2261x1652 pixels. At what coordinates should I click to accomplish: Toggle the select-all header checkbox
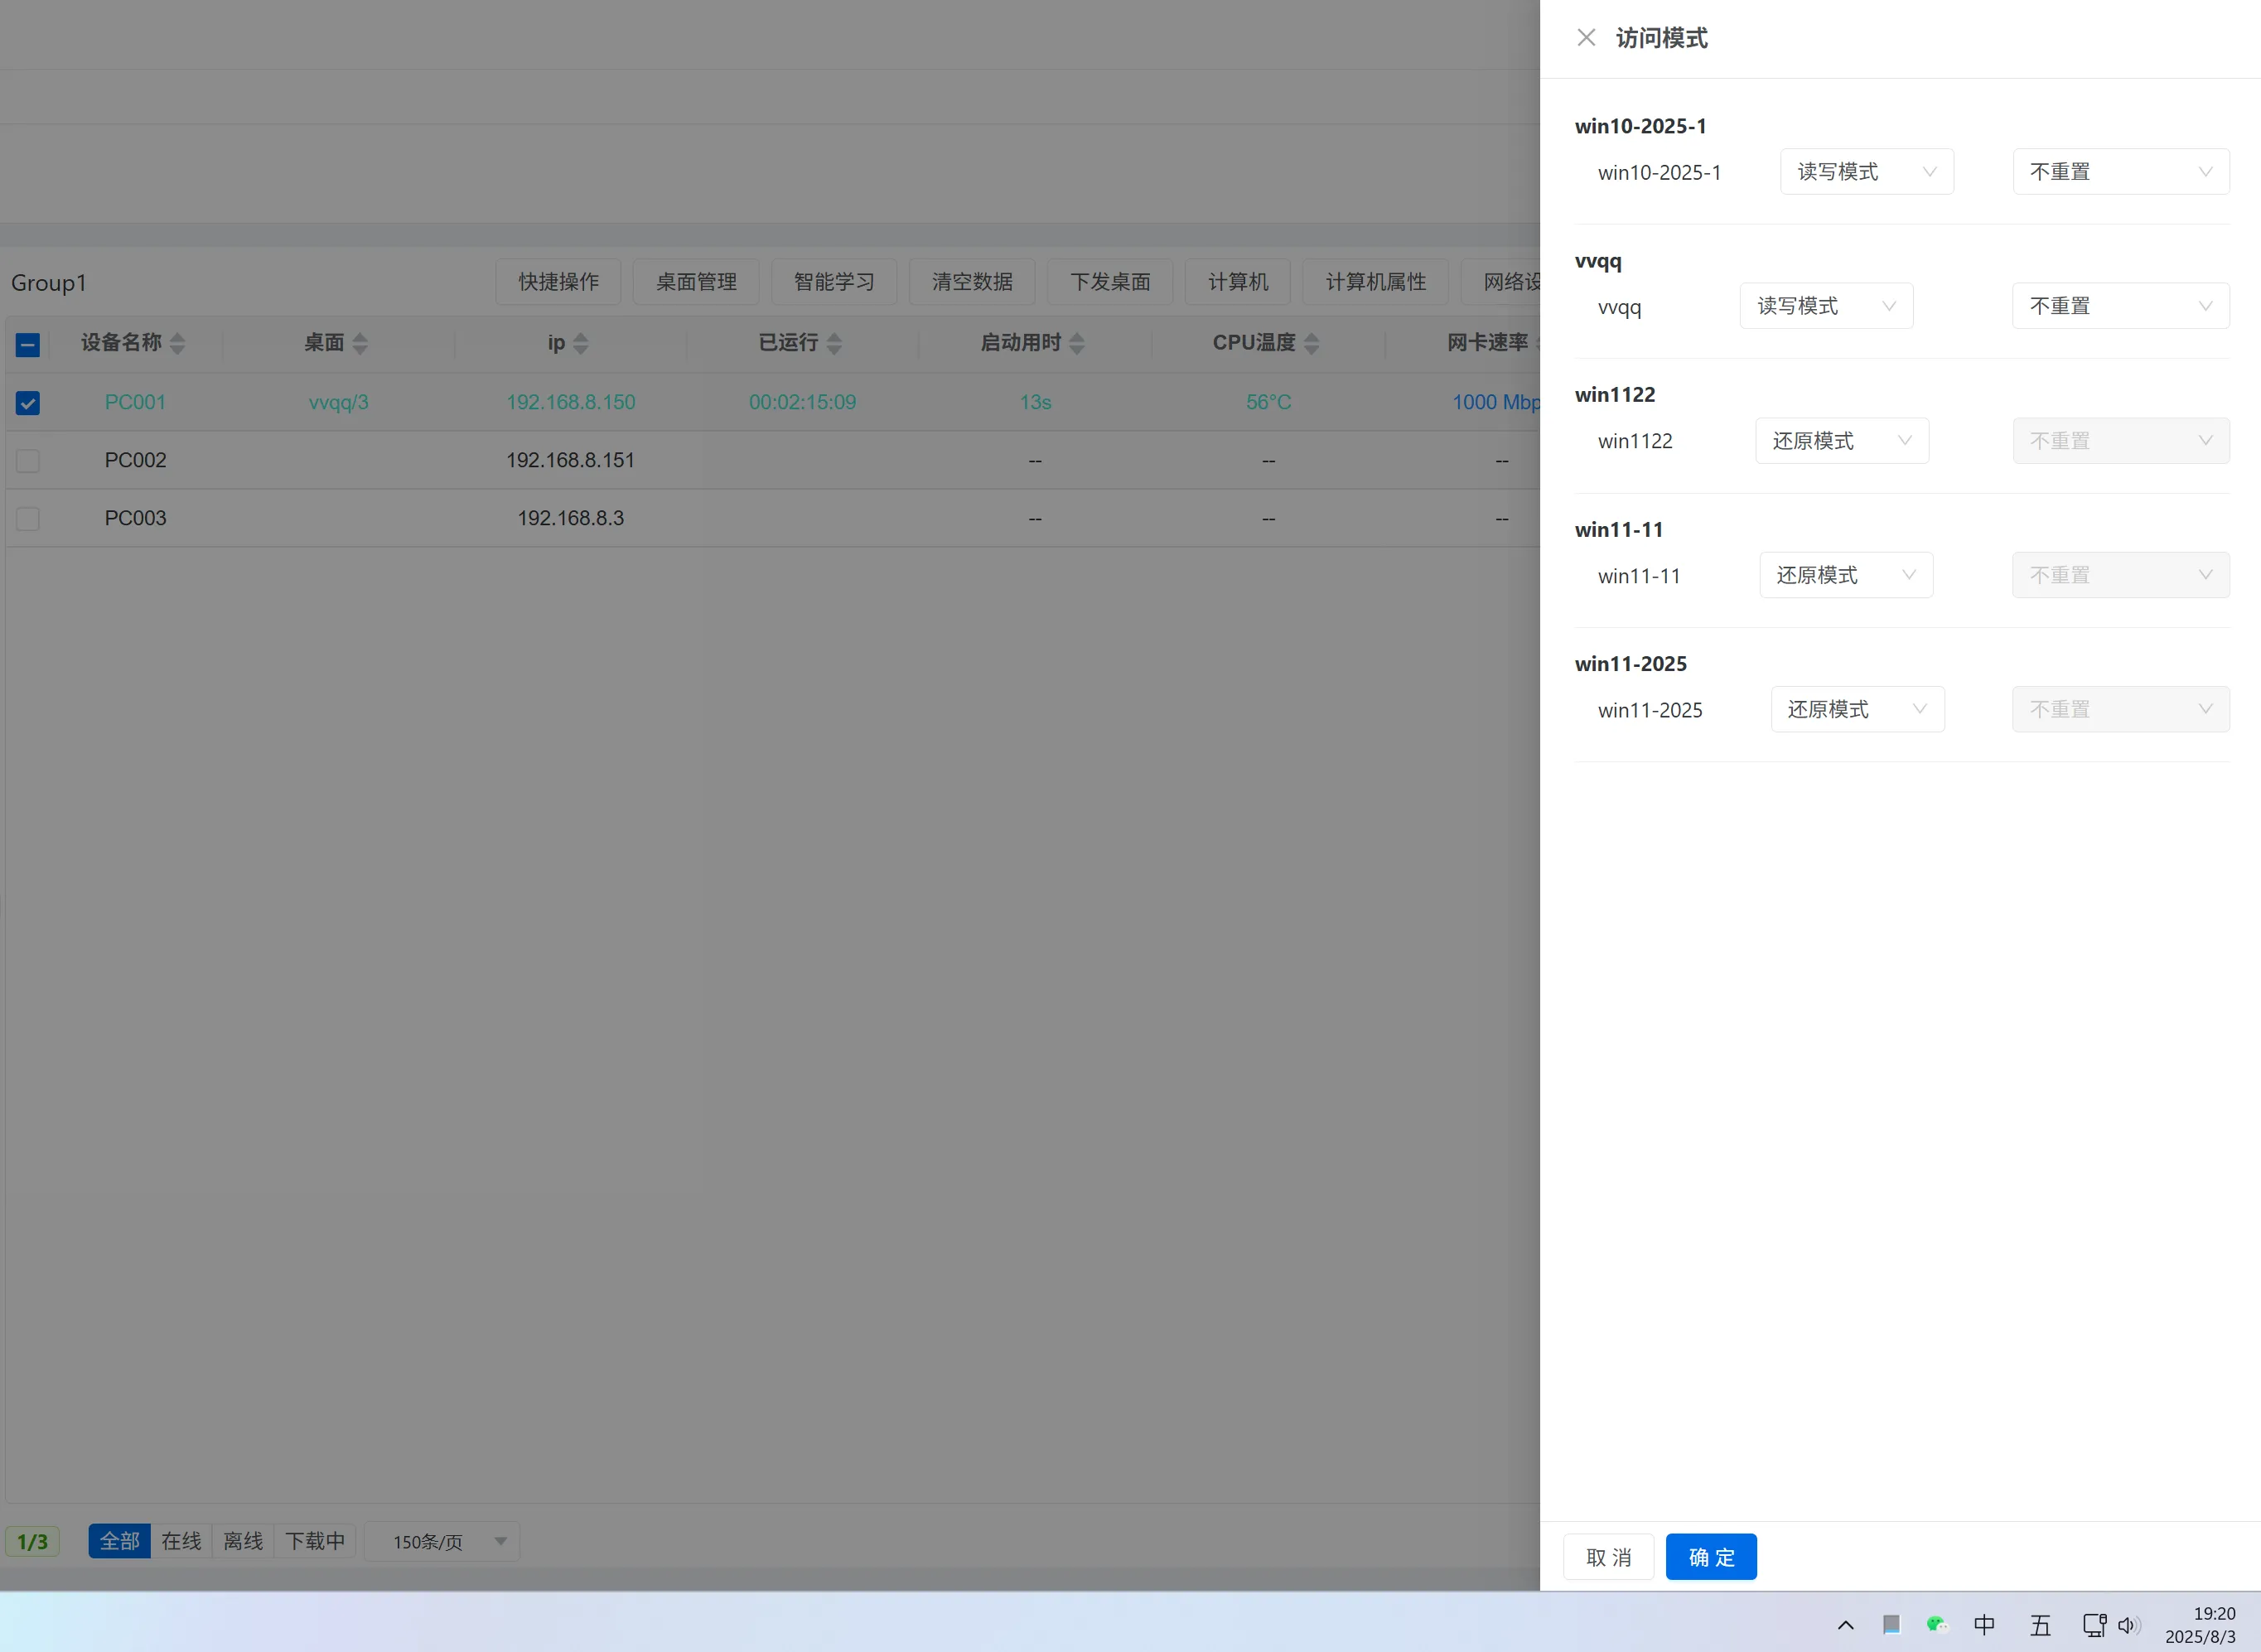click(x=28, y=345)
